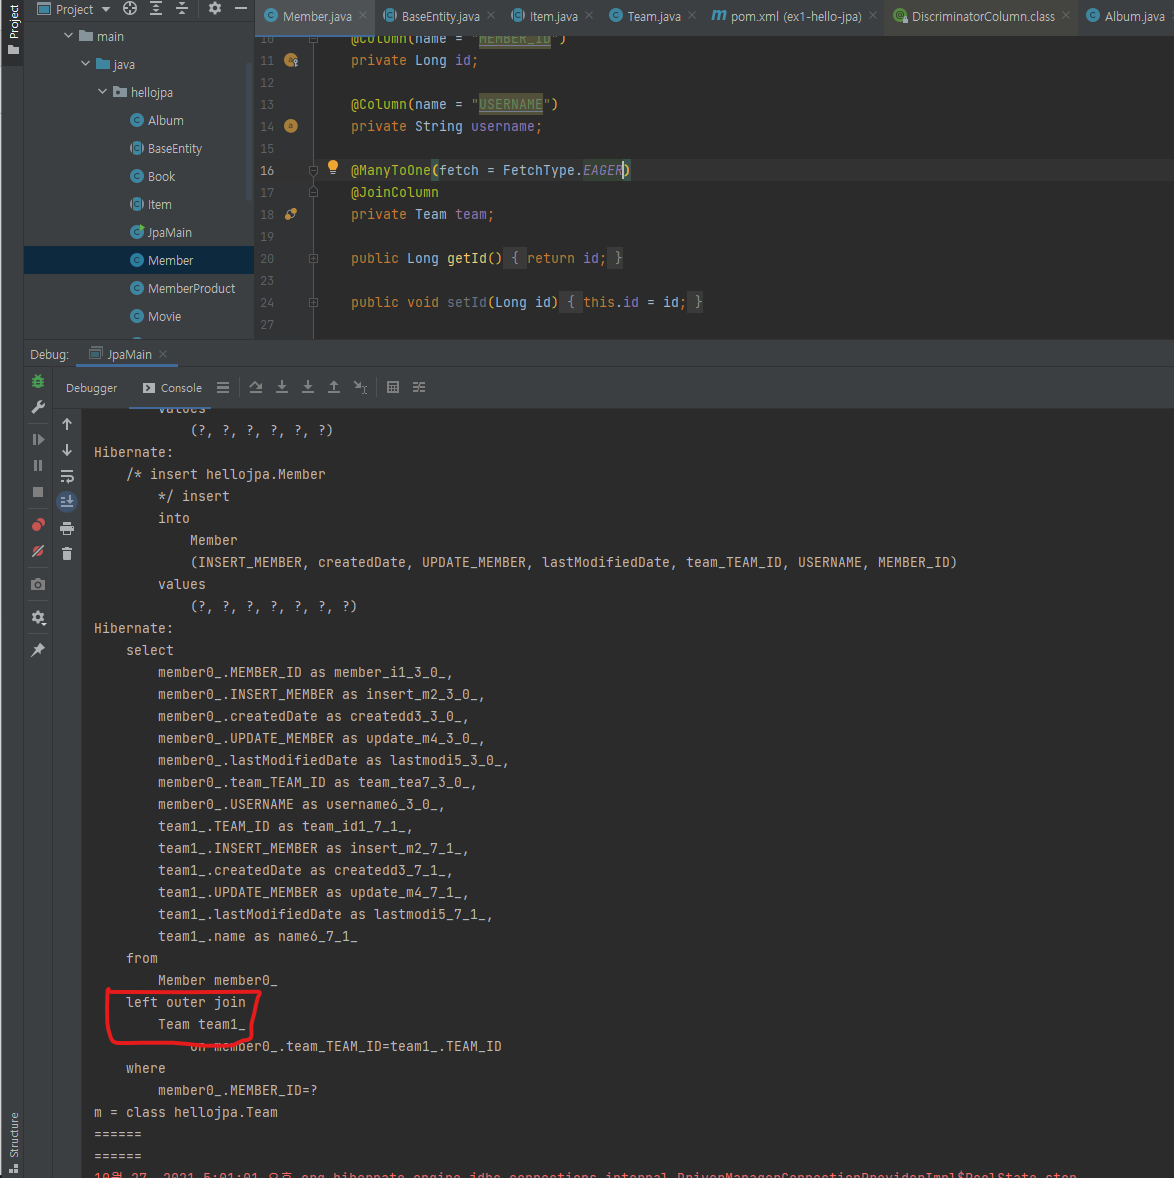Switch to the Debugger tab
The height and width of the screenshot is (1178, 1174).
coord(92,388)
